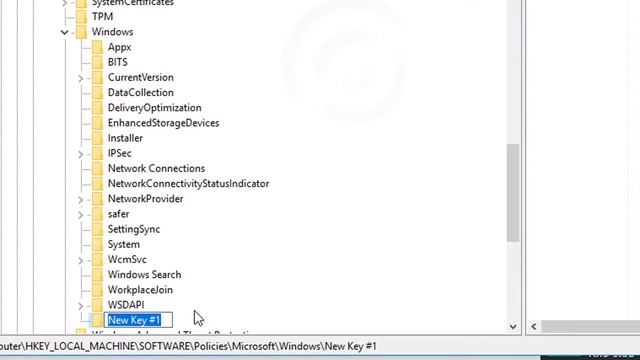Click inside the New Key #1 rename field
The image size is (640, 360).
(x=138, y=320)
